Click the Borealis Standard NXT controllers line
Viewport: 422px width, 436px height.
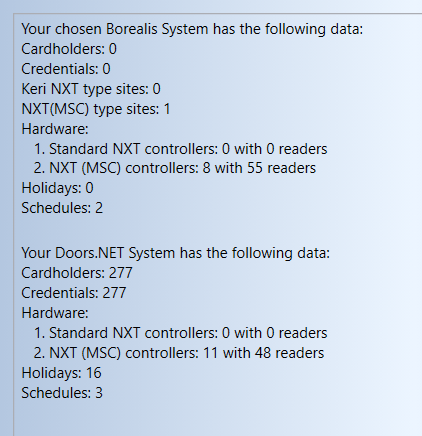coord(180,149)
